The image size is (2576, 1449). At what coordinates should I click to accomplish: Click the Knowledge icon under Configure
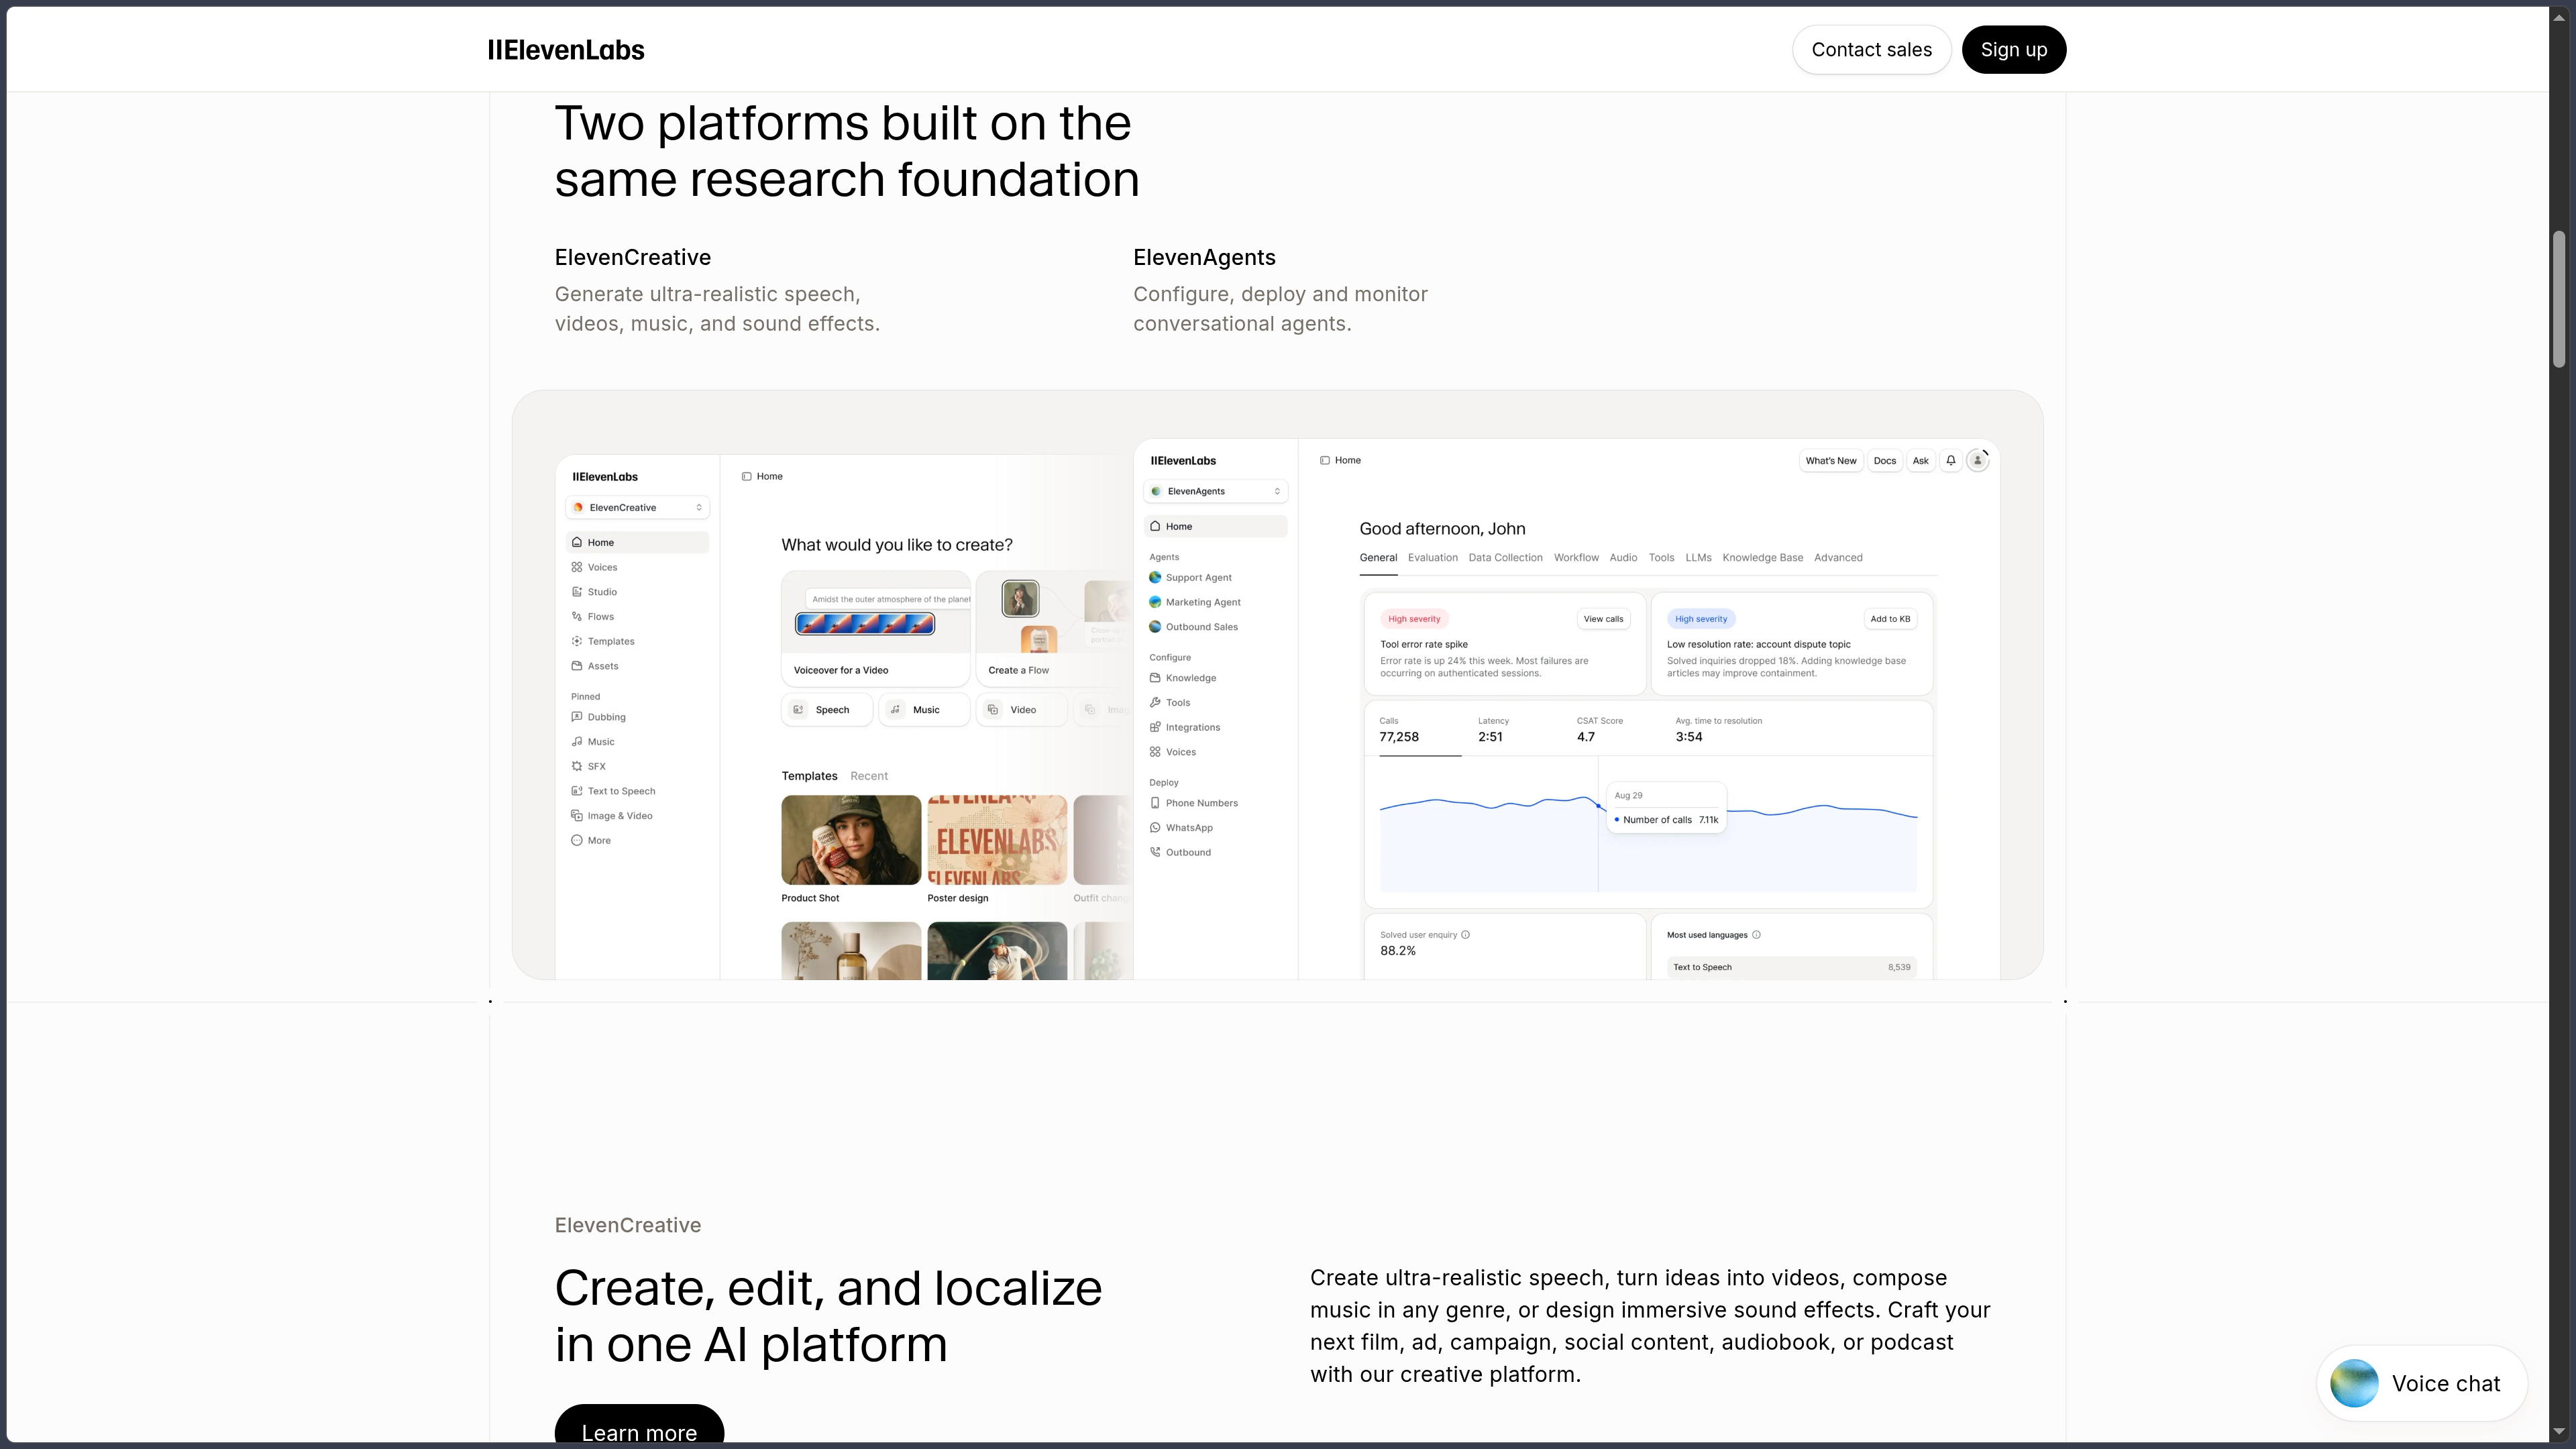pyautogui.click(x=1155, y=678)
